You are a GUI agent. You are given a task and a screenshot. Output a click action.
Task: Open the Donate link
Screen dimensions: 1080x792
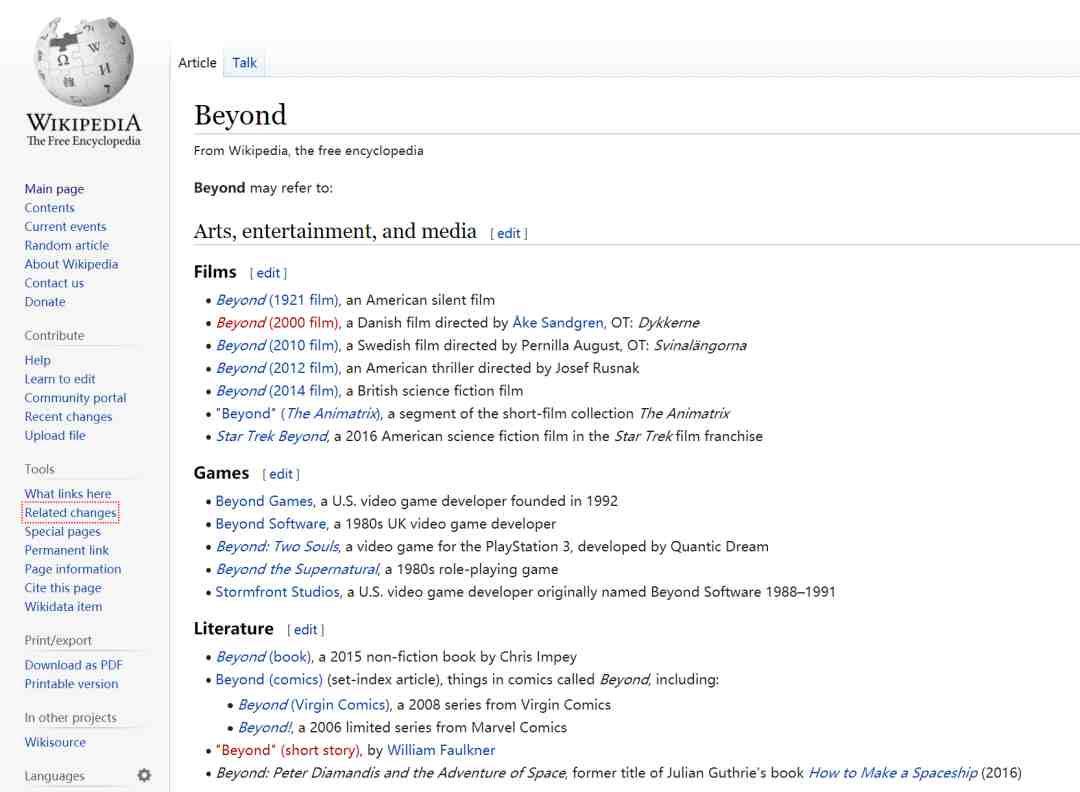45,302
